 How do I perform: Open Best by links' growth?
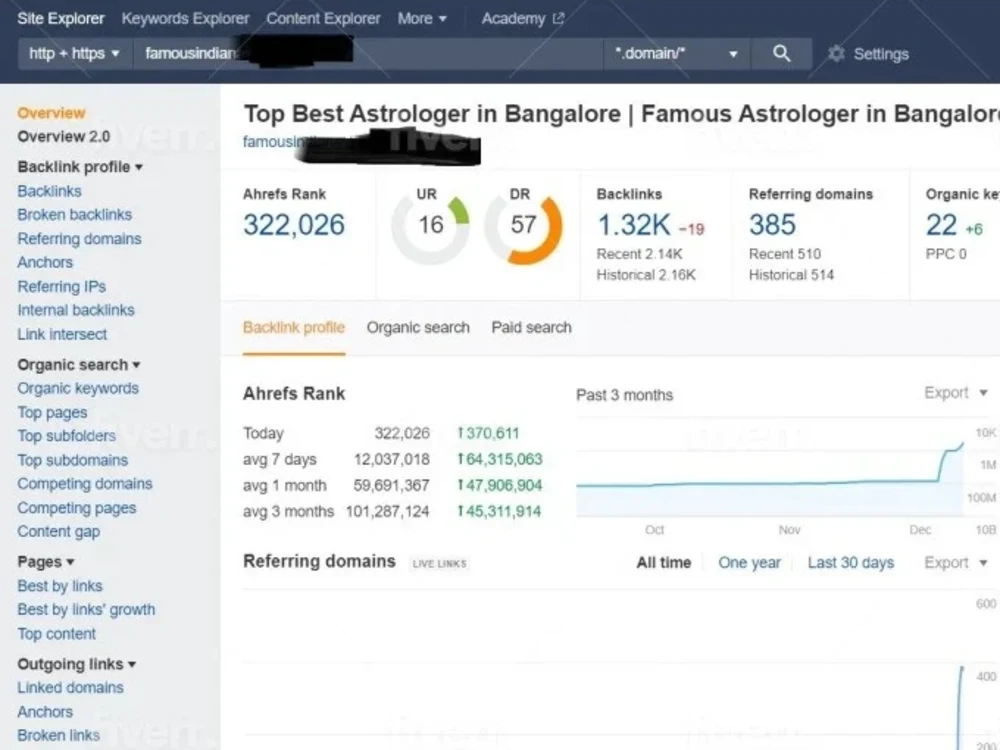(86, 610)
